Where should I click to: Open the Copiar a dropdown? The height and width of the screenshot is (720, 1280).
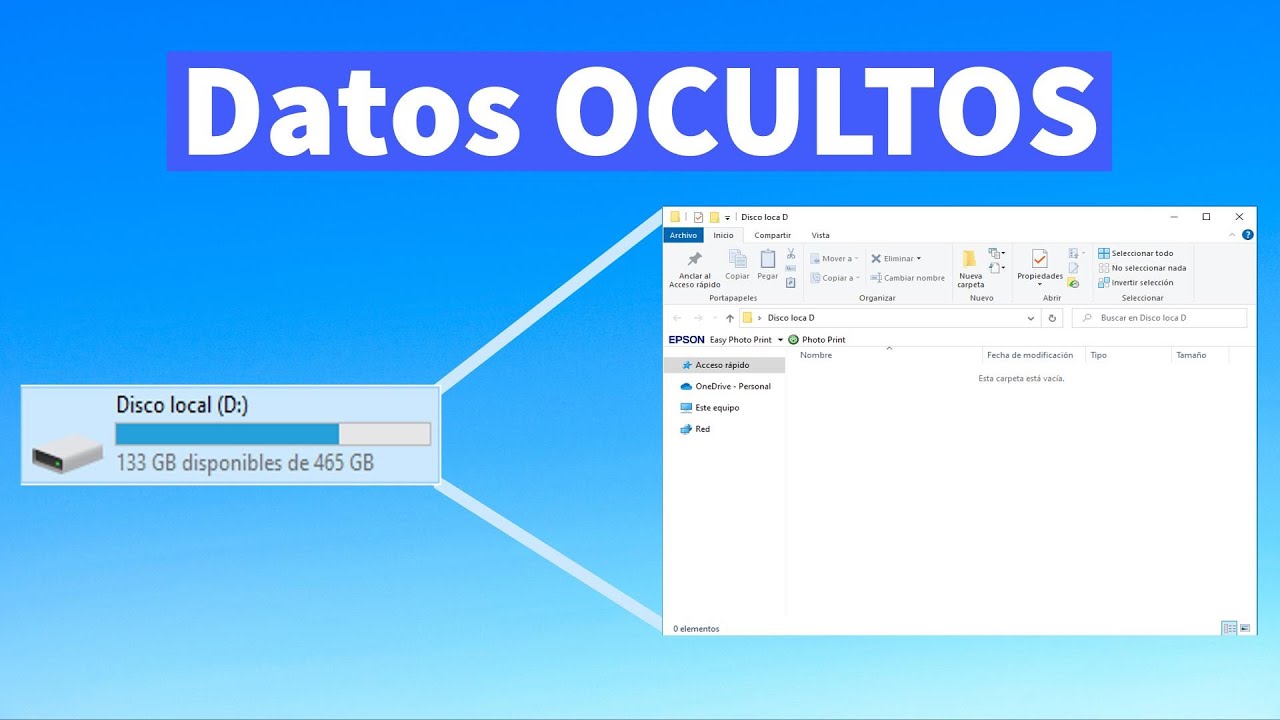[835, 278]
